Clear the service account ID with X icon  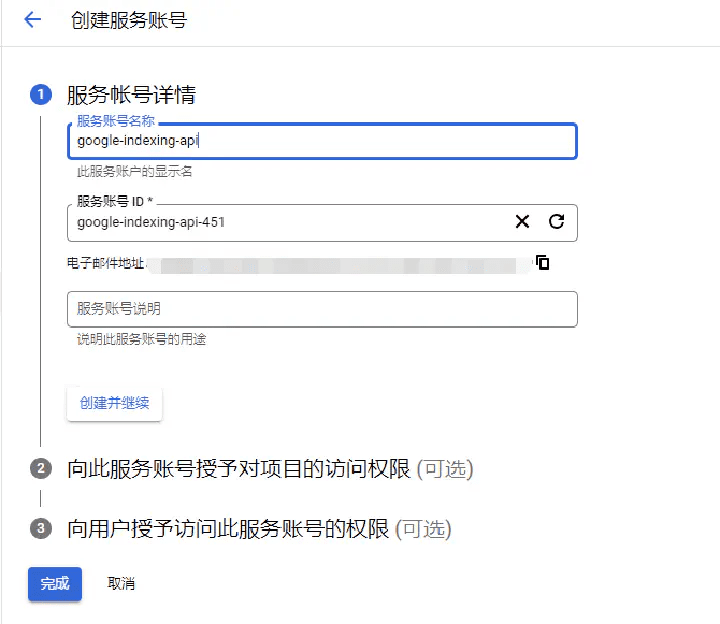click(x=522, y=222)
